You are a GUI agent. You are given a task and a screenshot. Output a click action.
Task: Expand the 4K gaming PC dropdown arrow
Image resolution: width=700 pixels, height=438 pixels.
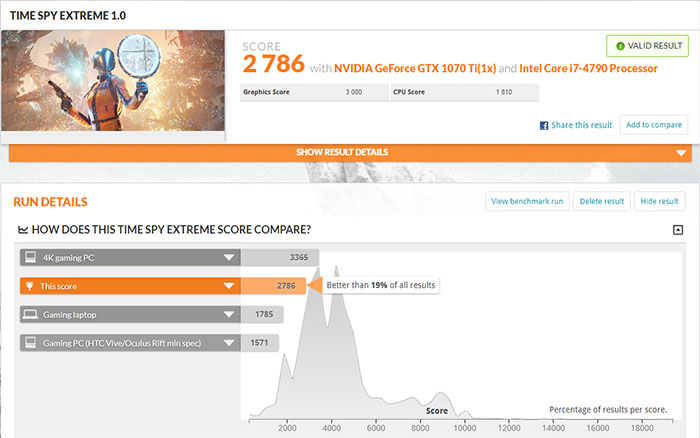pos(230,257)
